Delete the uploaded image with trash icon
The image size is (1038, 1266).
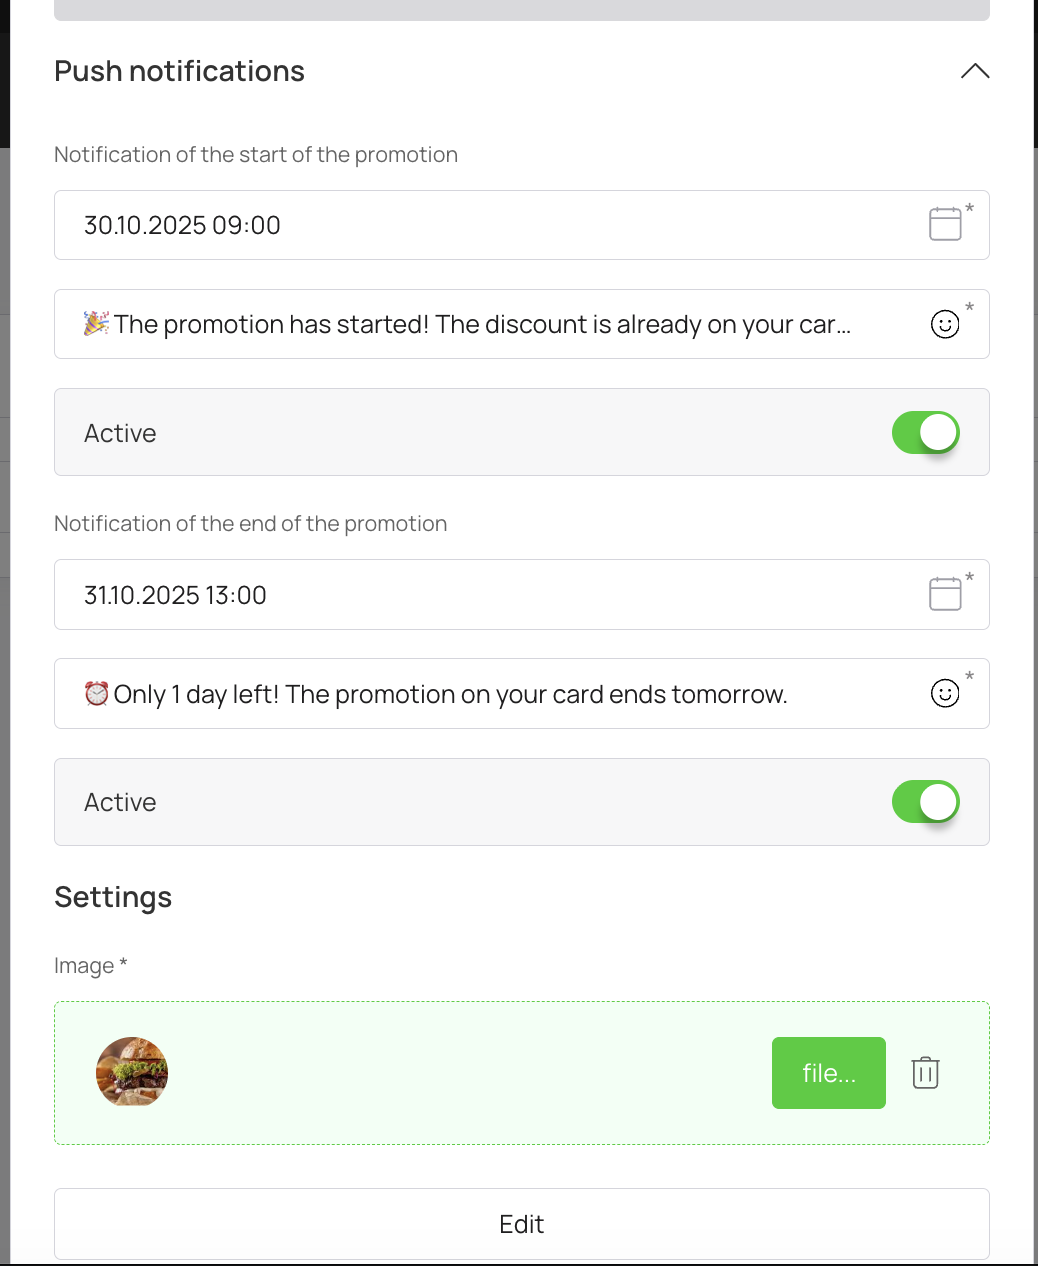pos(925,1073)
